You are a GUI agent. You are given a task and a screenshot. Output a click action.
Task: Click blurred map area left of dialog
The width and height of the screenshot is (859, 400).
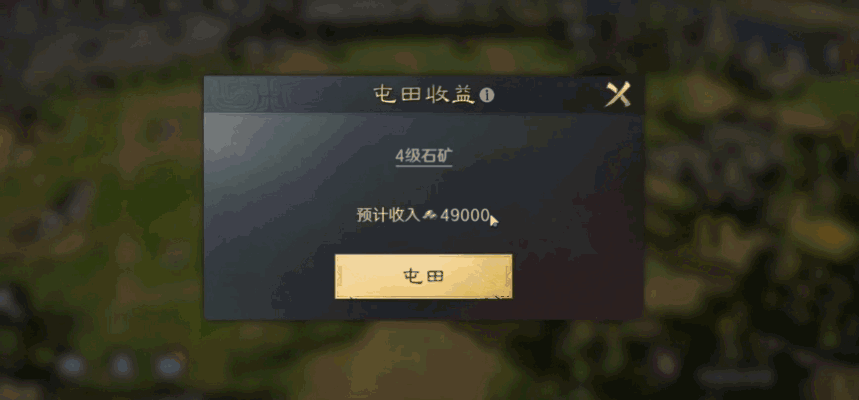[x=101, y=197]
